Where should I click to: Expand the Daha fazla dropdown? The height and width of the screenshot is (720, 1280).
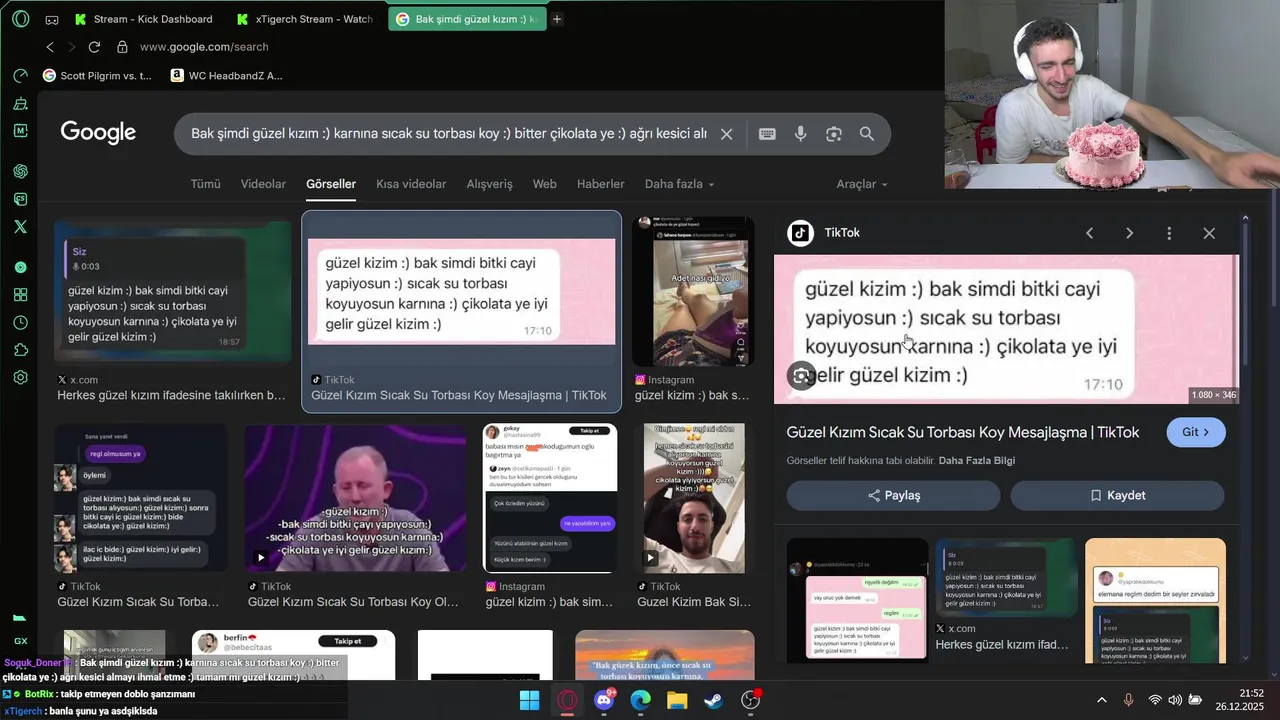pyautogui.click(x=680, y=184)
